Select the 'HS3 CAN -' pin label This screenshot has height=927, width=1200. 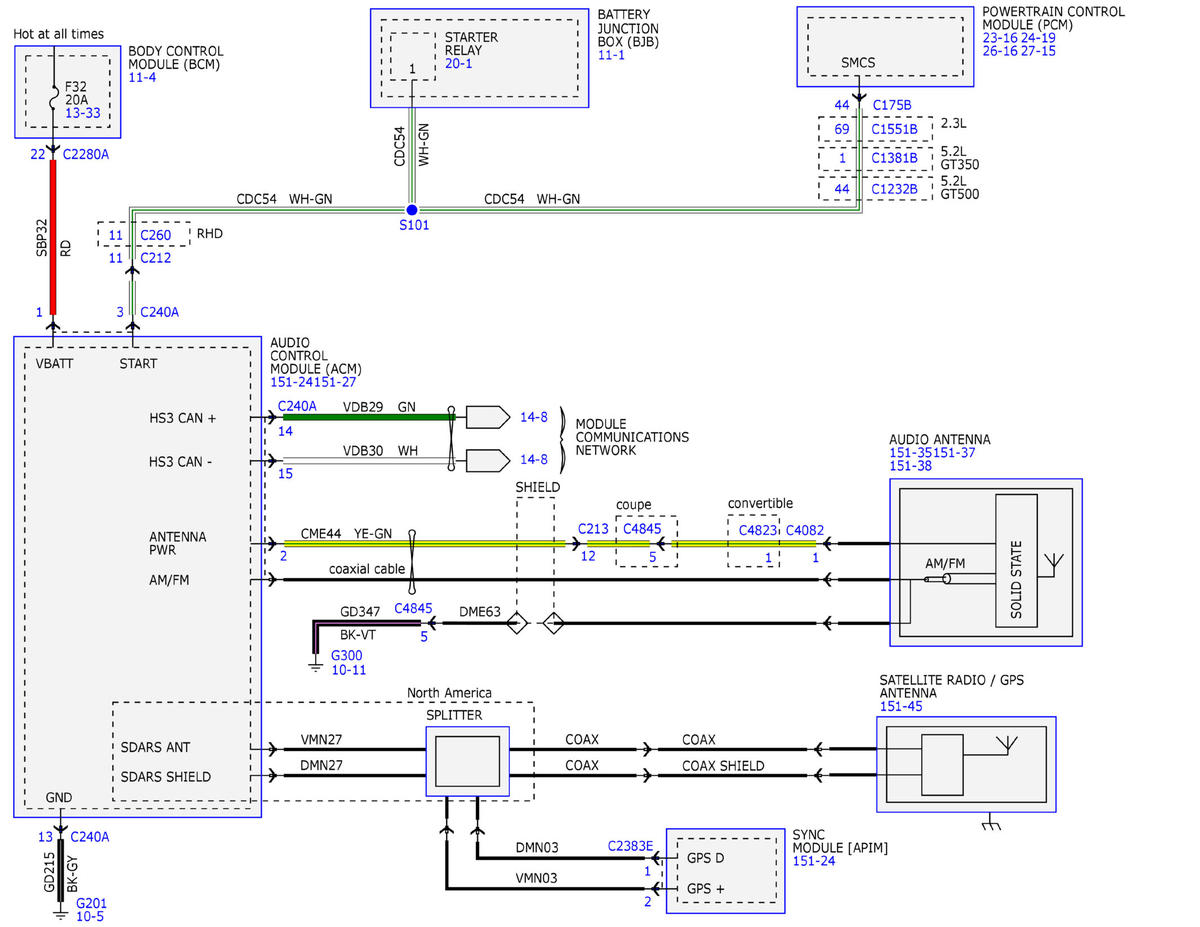click(181, 461)
